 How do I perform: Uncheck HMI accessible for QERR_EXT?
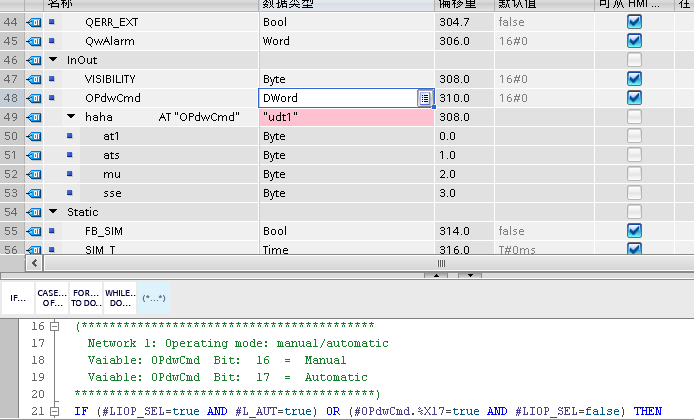[x=634, y=22]
